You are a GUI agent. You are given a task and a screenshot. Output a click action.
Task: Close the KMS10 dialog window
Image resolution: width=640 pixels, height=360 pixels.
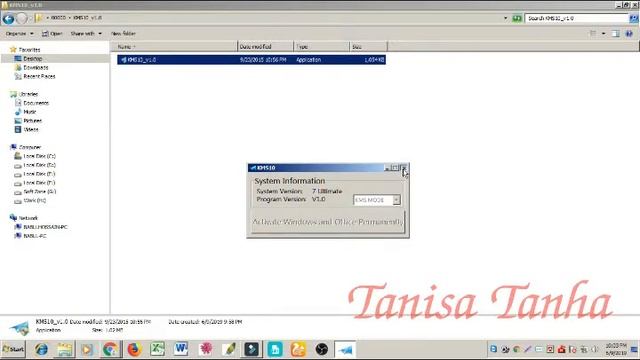coord(403,168)
